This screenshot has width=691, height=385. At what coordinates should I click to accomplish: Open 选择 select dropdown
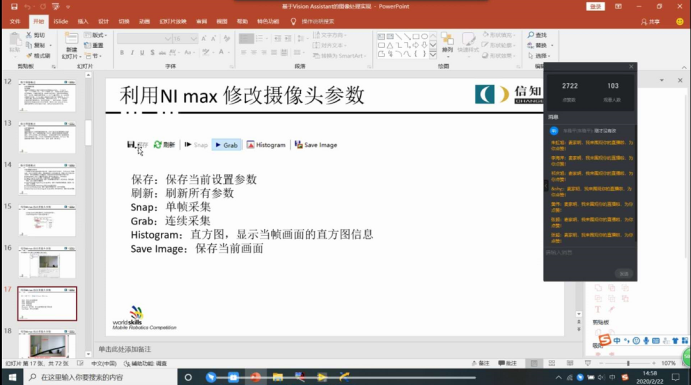[x=539, y=56]
